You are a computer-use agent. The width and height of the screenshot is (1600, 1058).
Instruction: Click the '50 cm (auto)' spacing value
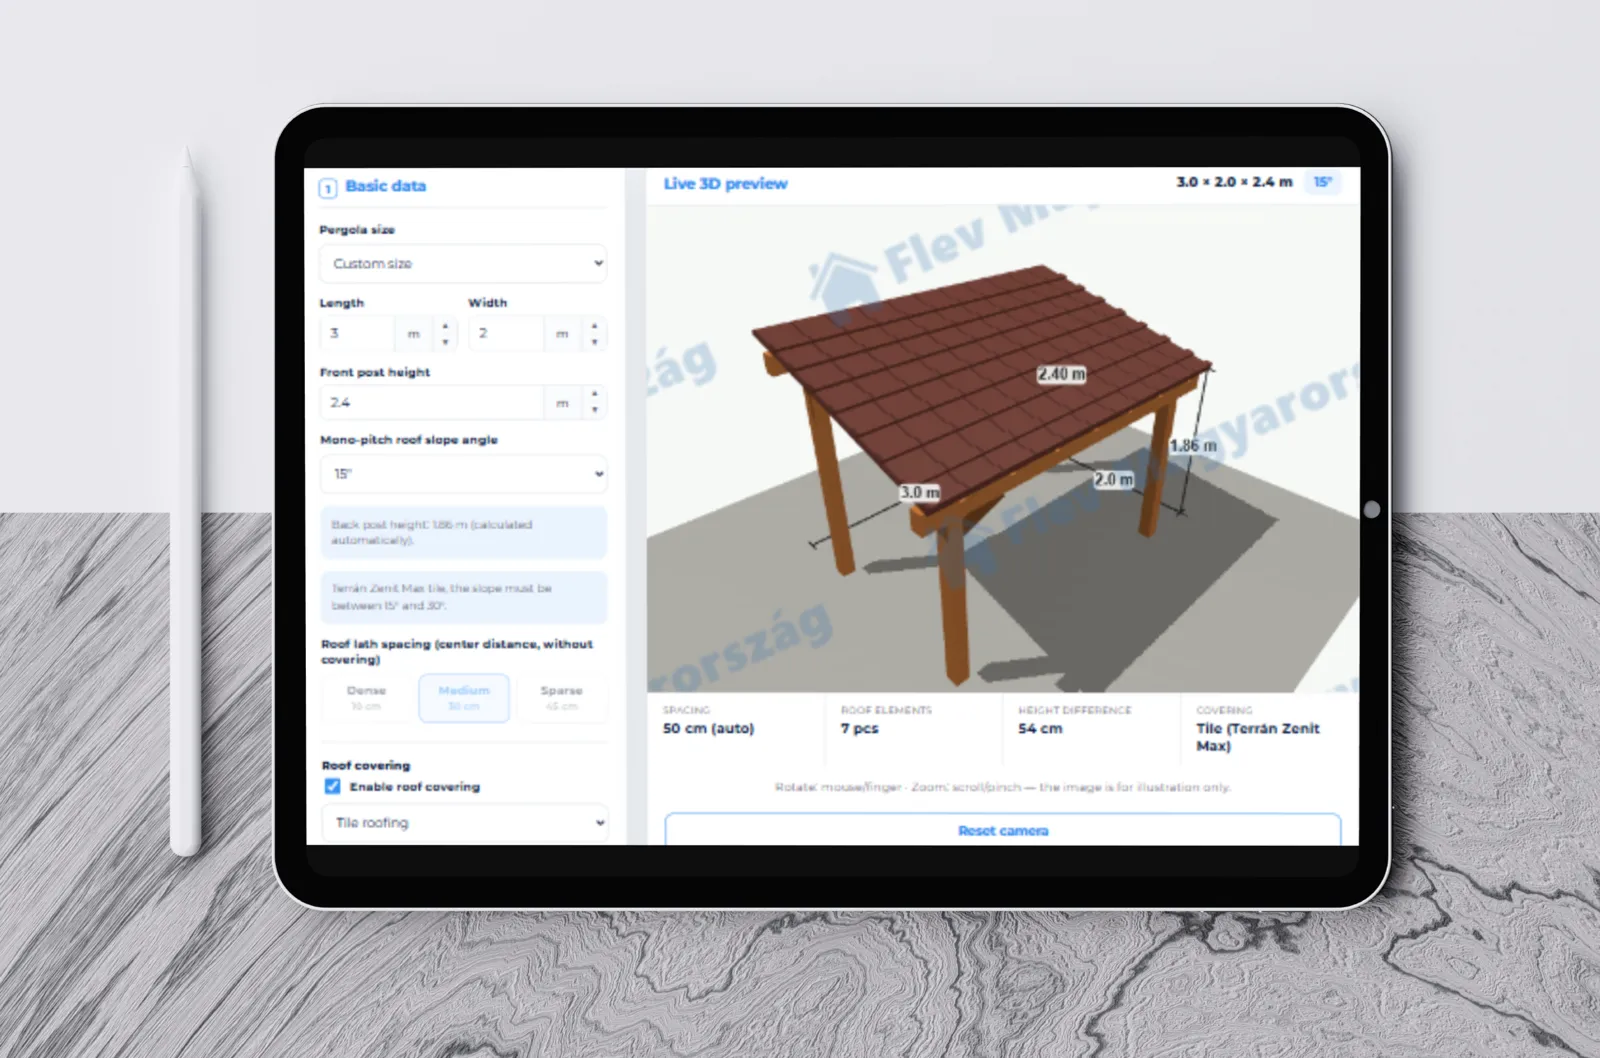pyautogui.click(x=708, y=728)
